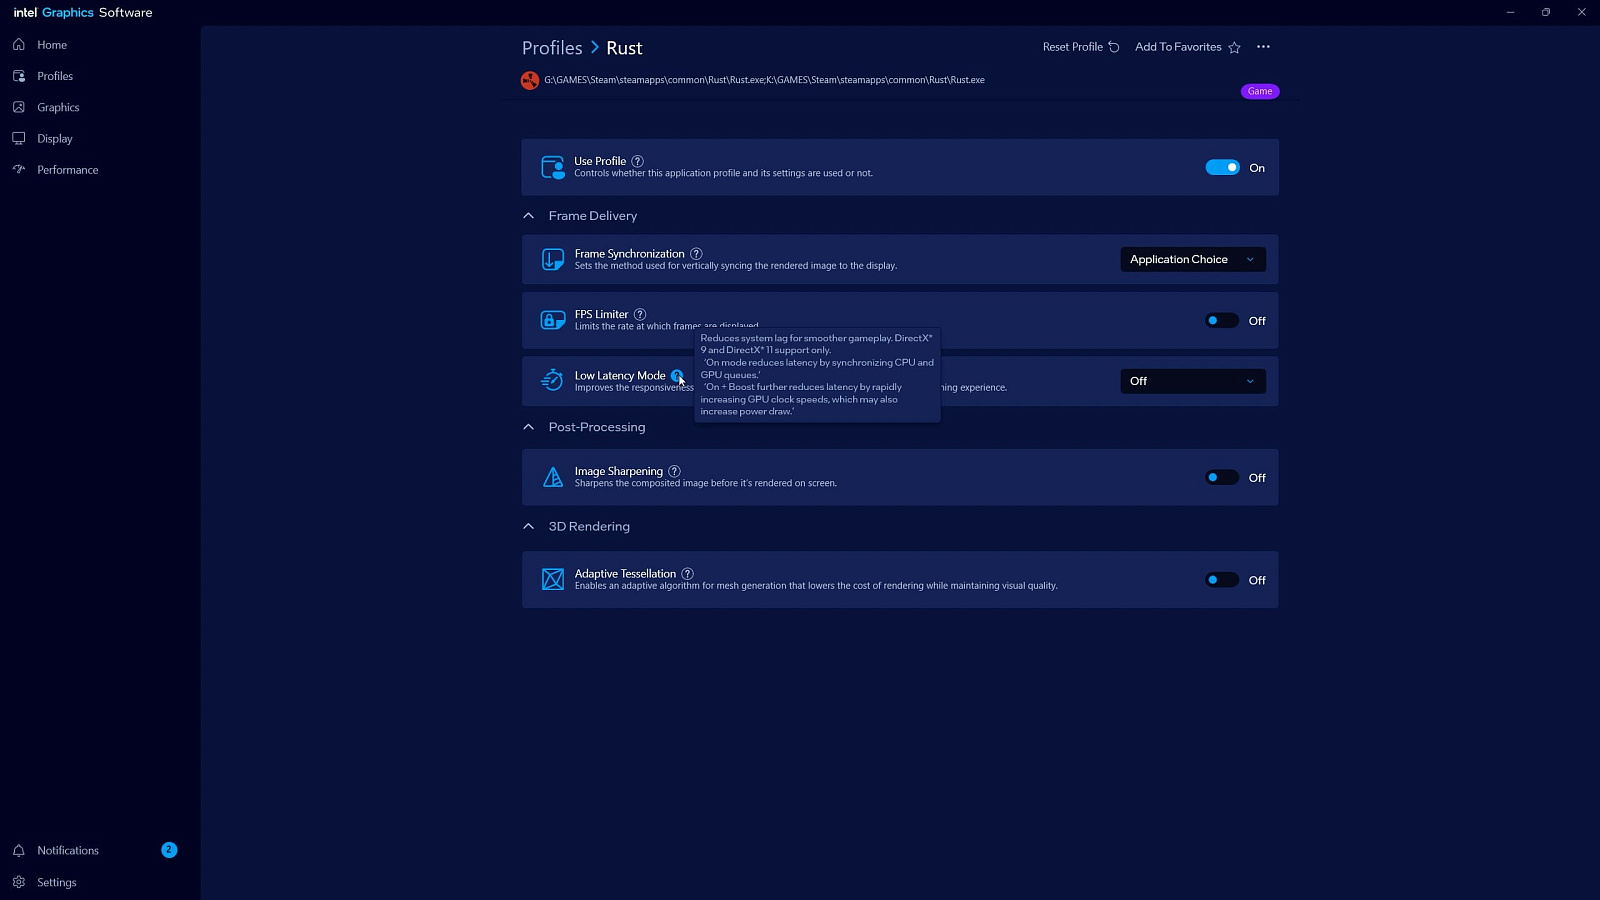Click the help icon next to Use Profile
Viewport: 1600px width, 900px height.
pyautogui.click(x=638, y=161)
